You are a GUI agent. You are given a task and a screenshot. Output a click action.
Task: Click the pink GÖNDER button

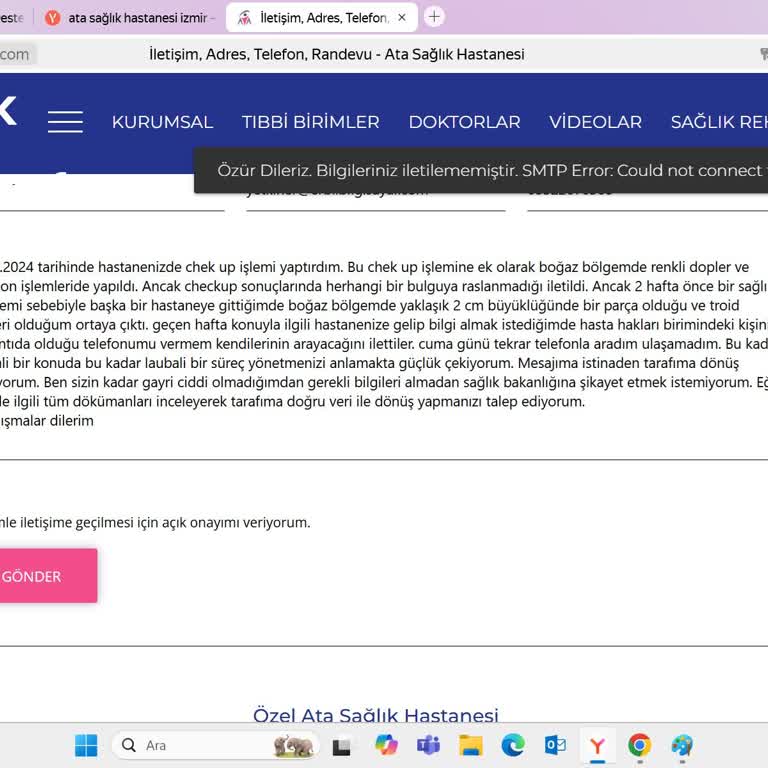pos(48,576)
